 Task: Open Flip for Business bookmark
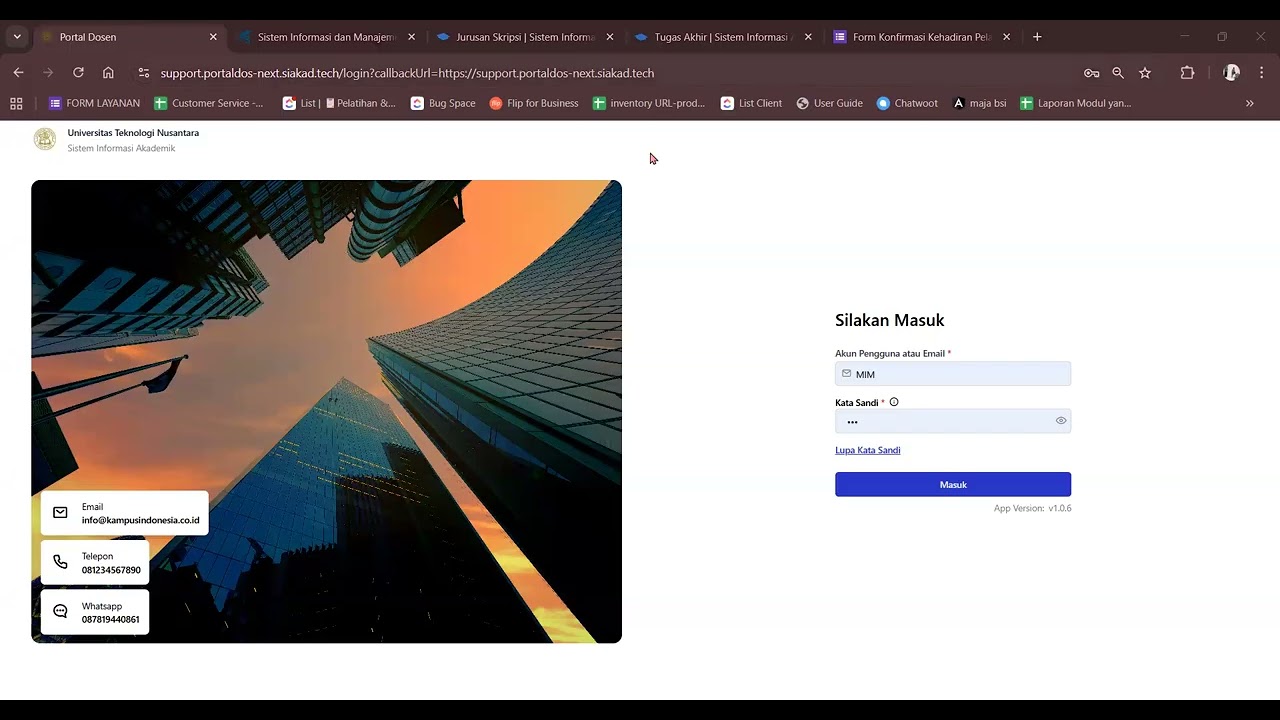coord(534,103)
